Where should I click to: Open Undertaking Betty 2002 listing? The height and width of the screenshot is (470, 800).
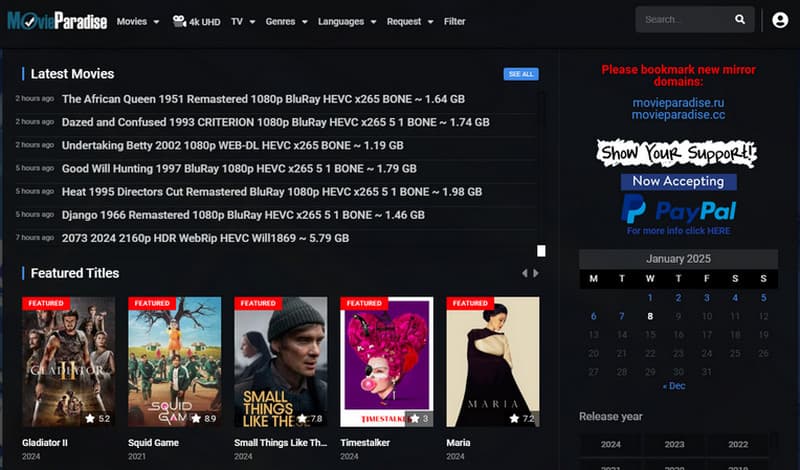pyautogui.click(x=233, y=145)
